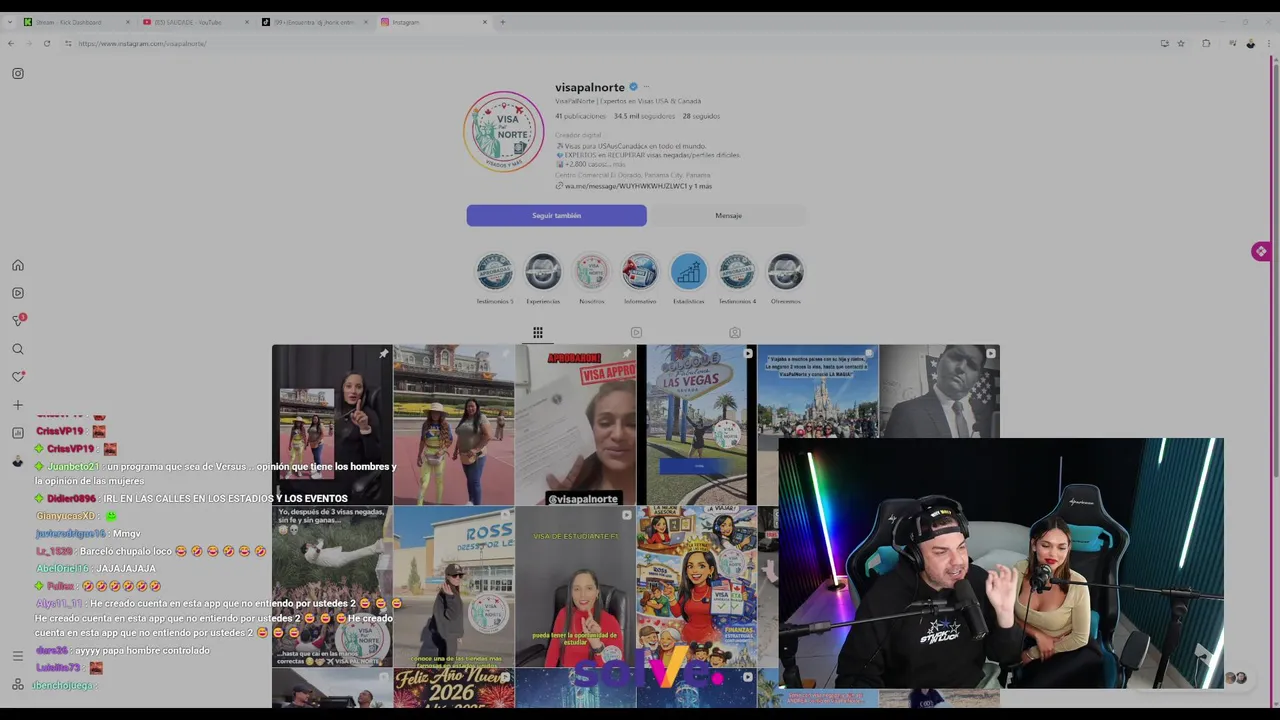Click the verified badge next to visapalnorte

pyautogui.click(x=633, y=87)
